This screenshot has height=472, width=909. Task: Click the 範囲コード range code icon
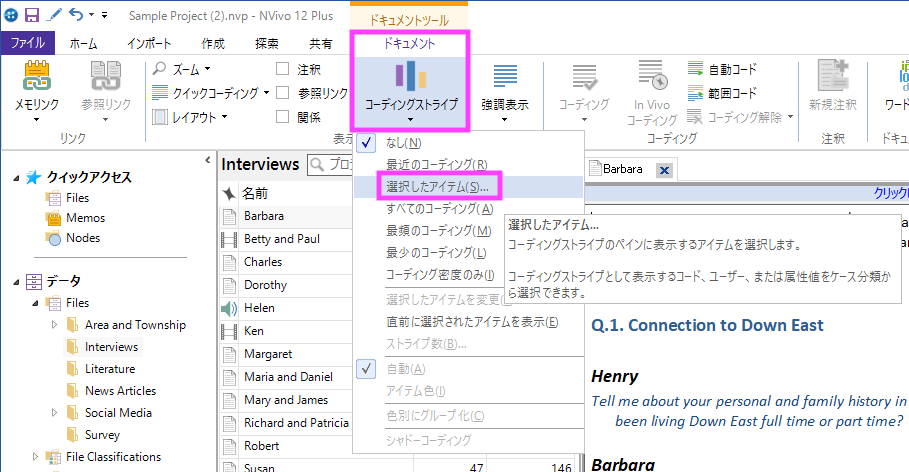(697, 93)
